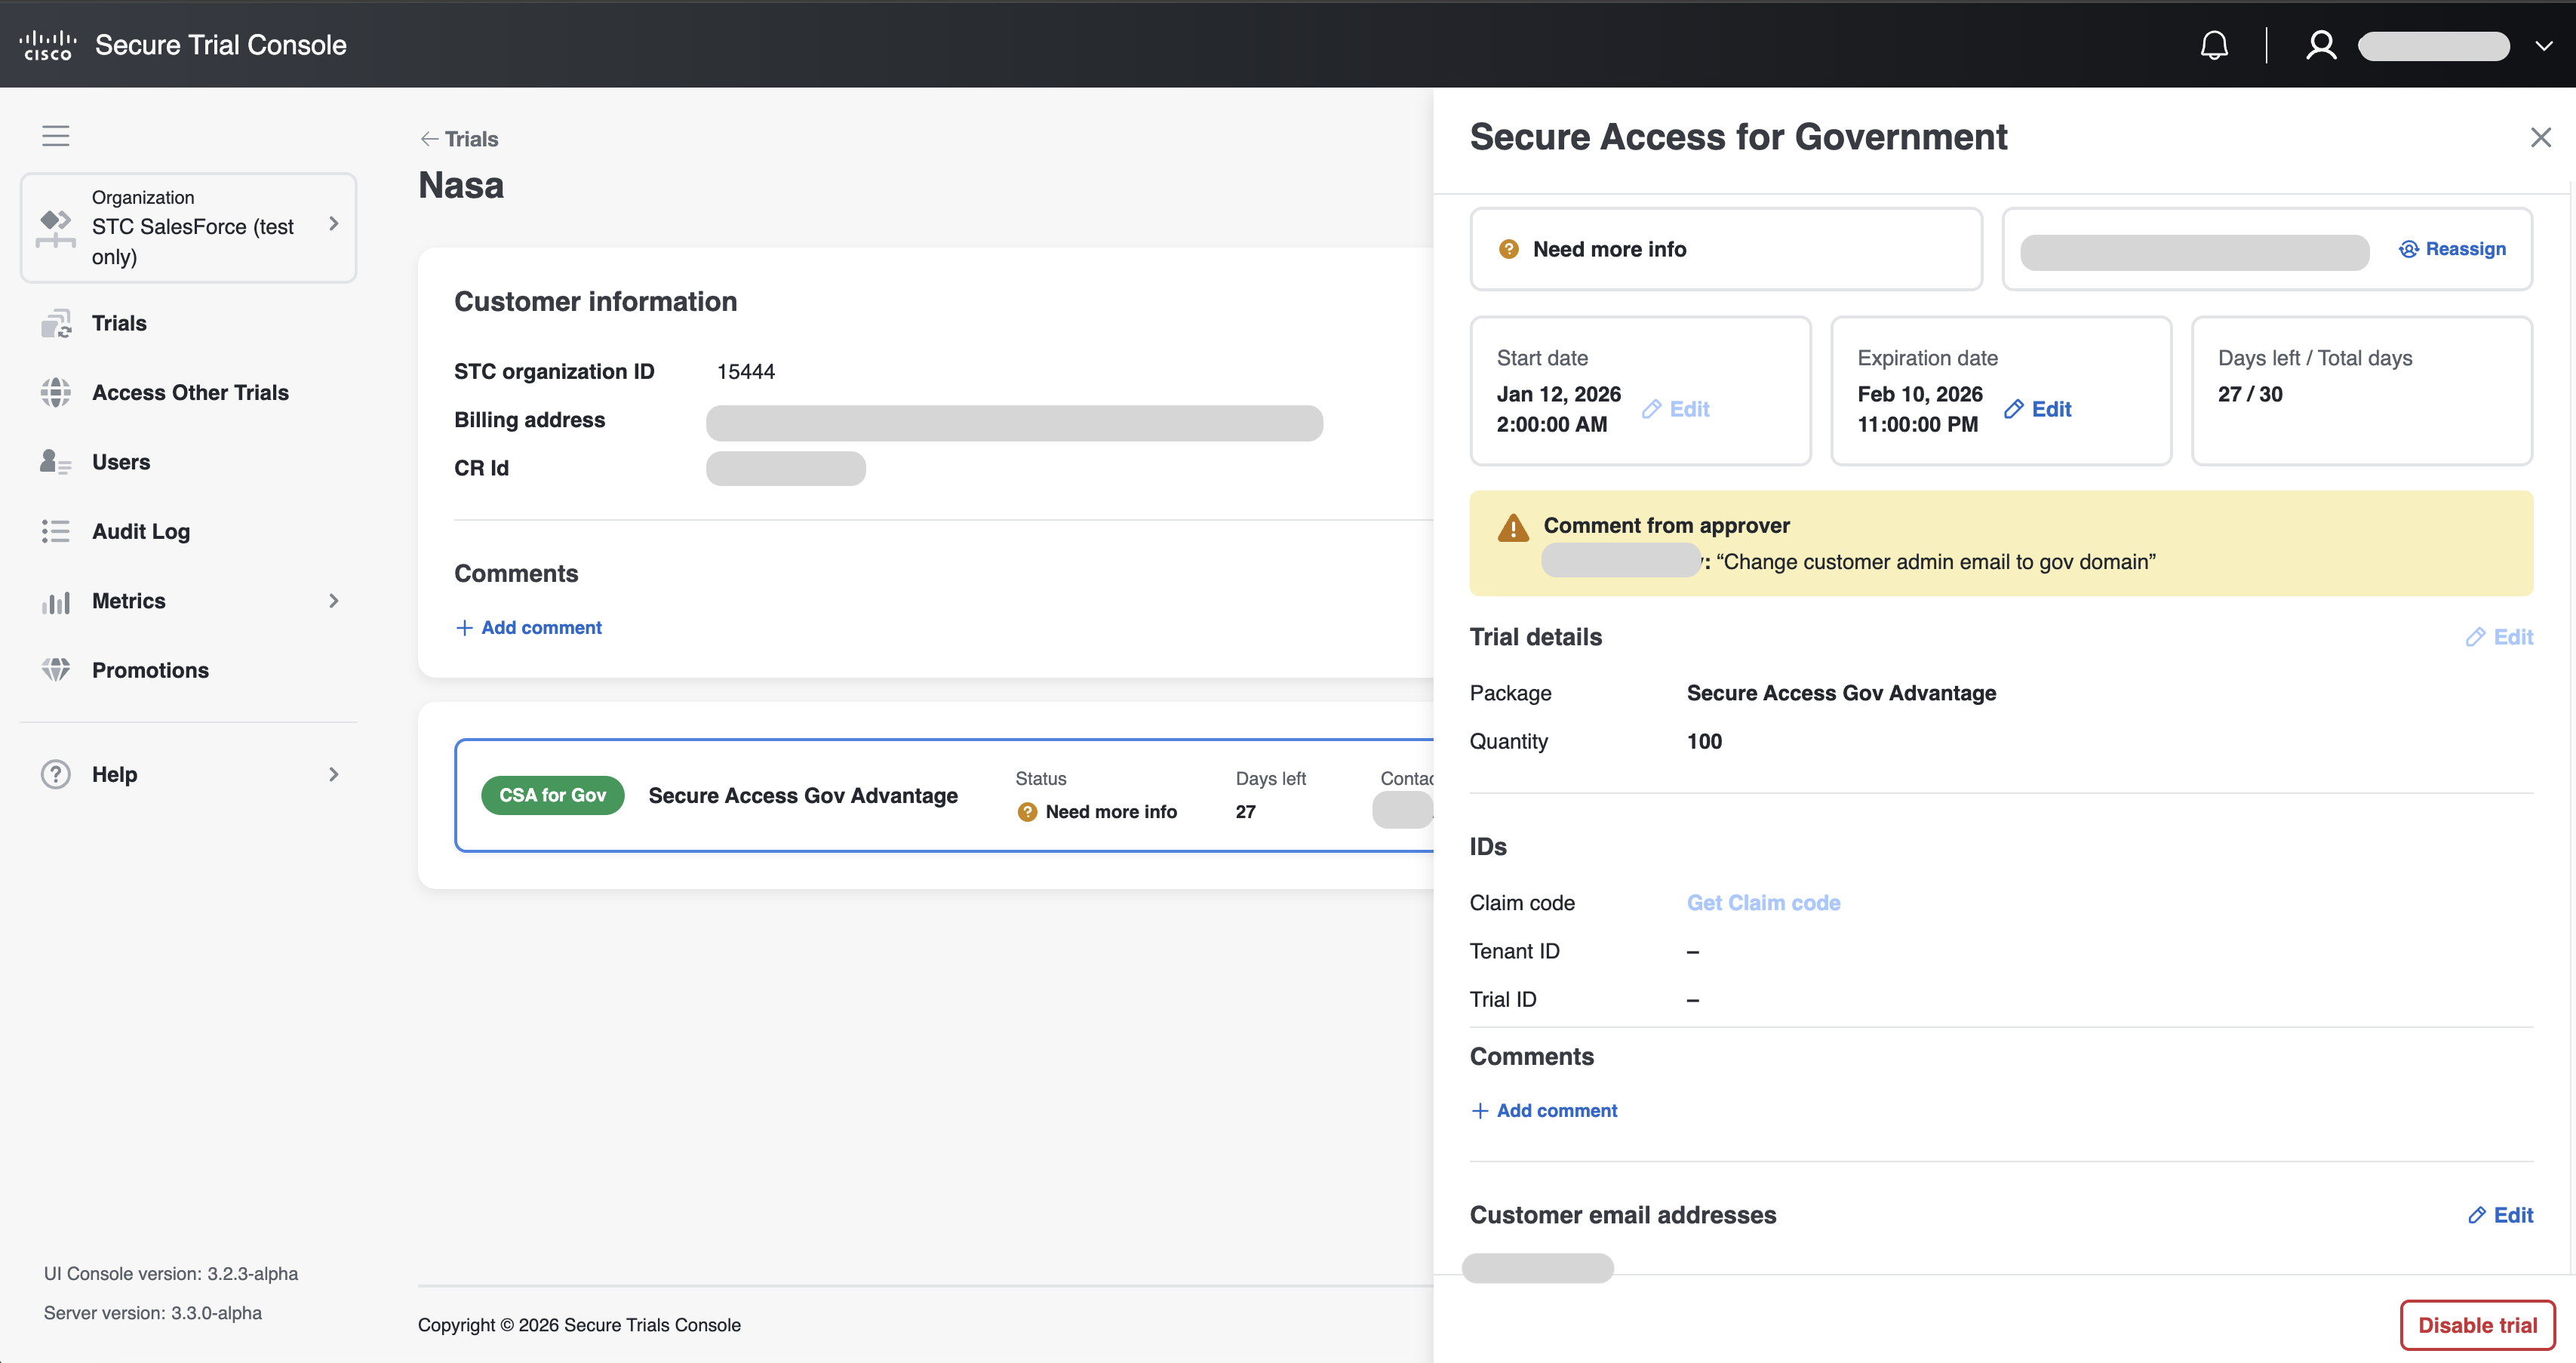Screen dimensions: 2576x1363
Task: Click the Cisco logo
Action: coord(47,45)
